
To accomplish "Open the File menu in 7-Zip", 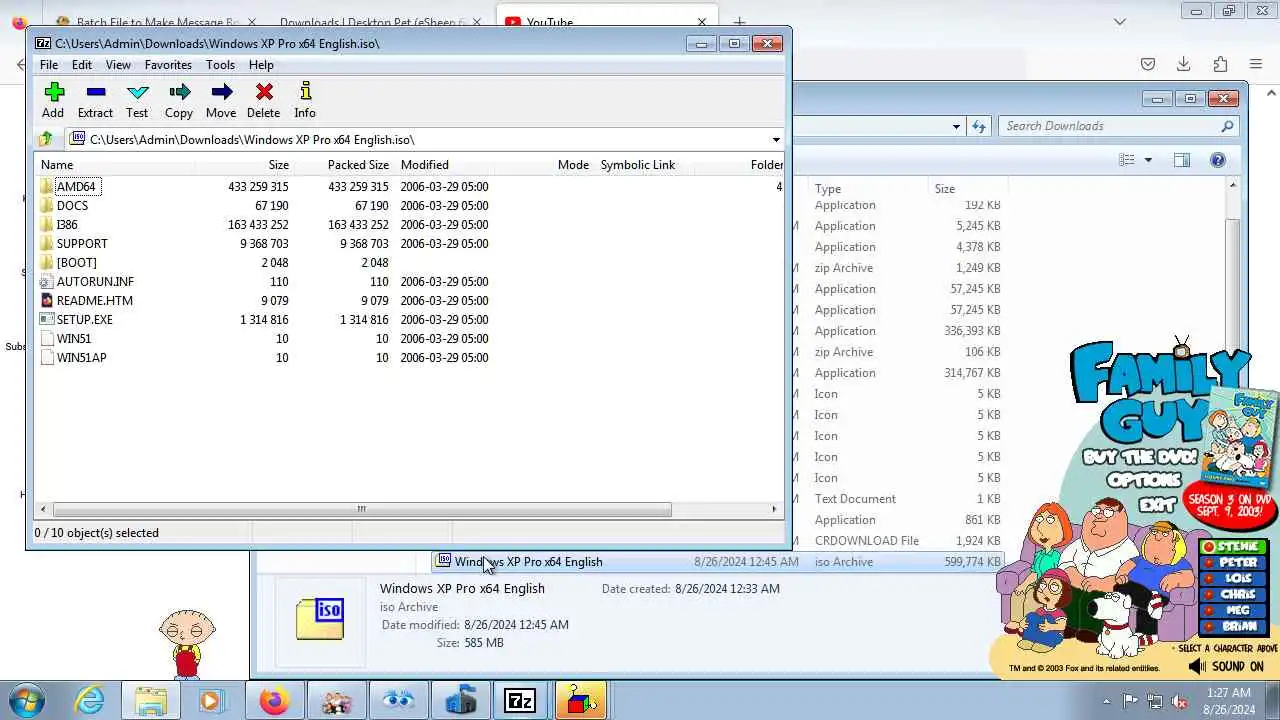I will (x=48, y=65).
